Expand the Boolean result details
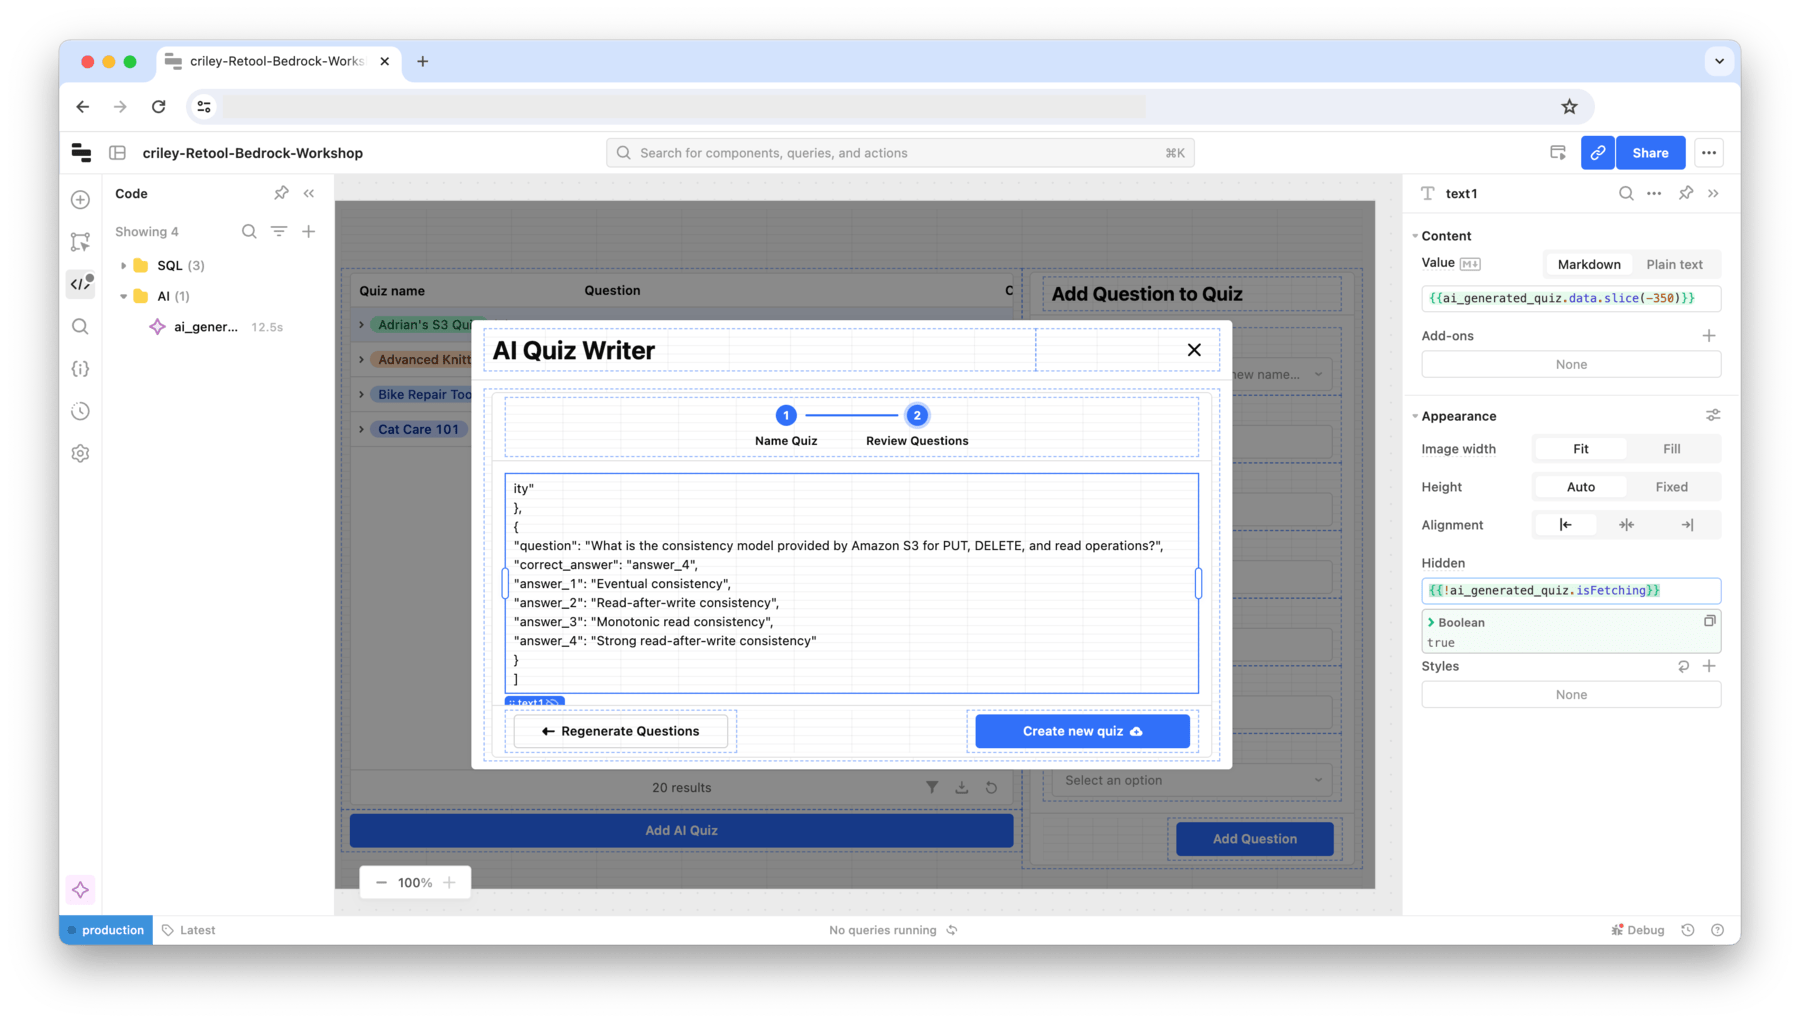1800x1023 pixels. click(1431, 622)
